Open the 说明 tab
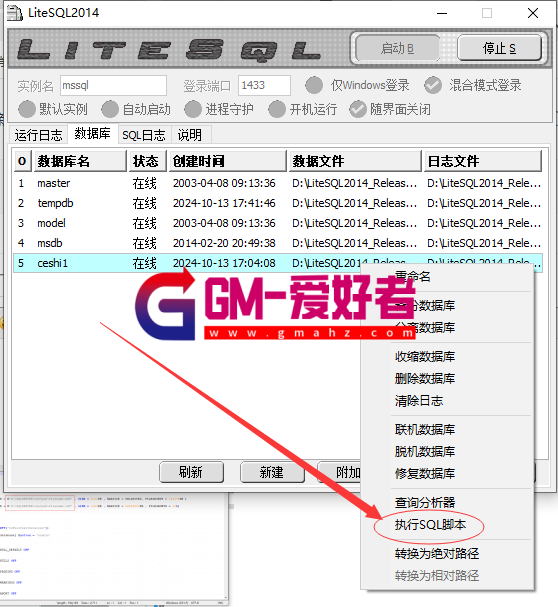The width and height of the screenshot is (558, 607). (190, 135)
